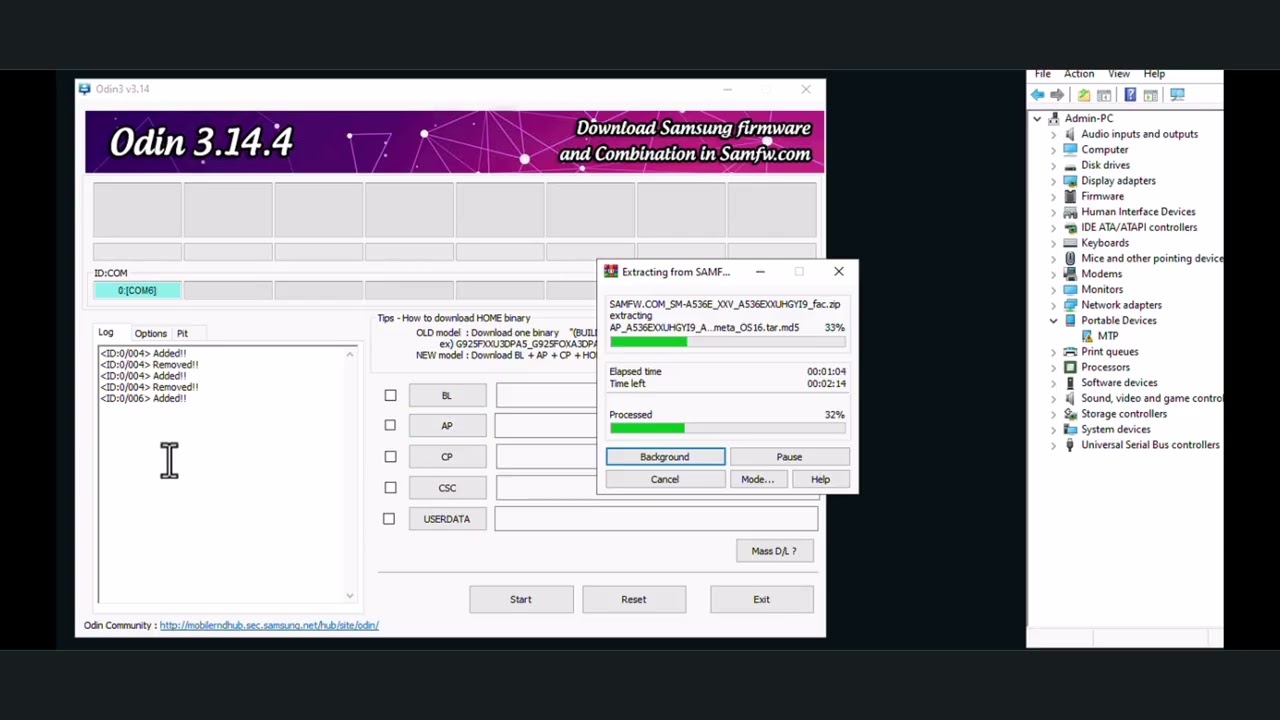The image size is (1280, 720).
Task: Select the Human Interface Devices icon
Action: 1070,212
